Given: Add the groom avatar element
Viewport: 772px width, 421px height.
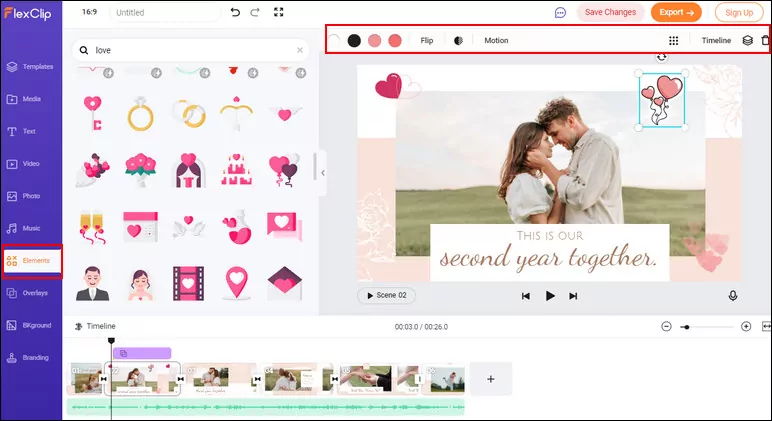Looking at the screenshot, I should point(93,284).
